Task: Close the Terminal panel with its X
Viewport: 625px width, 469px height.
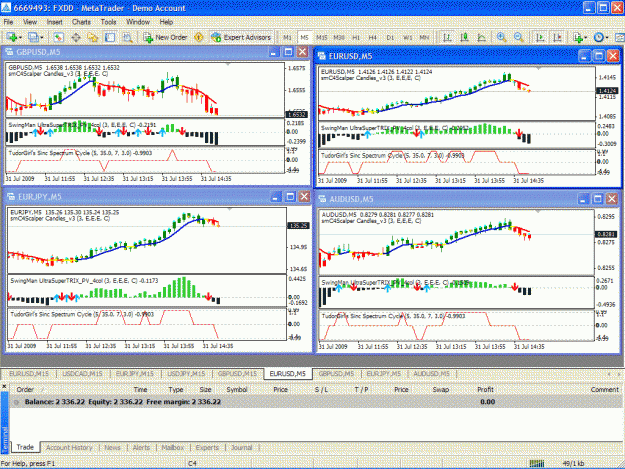Action: click(4, 386)
